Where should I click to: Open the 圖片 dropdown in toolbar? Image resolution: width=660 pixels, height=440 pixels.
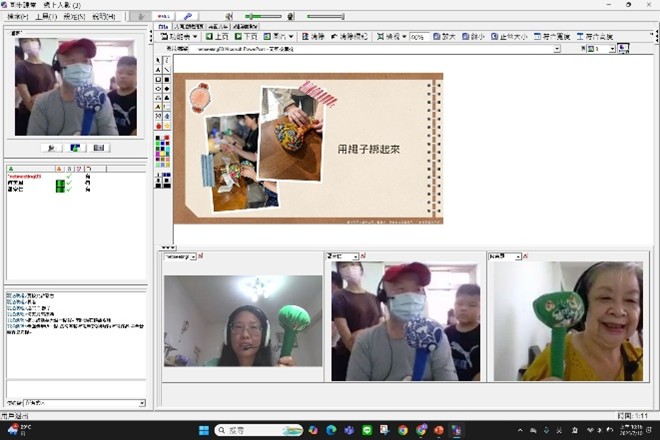click(279, 37)
